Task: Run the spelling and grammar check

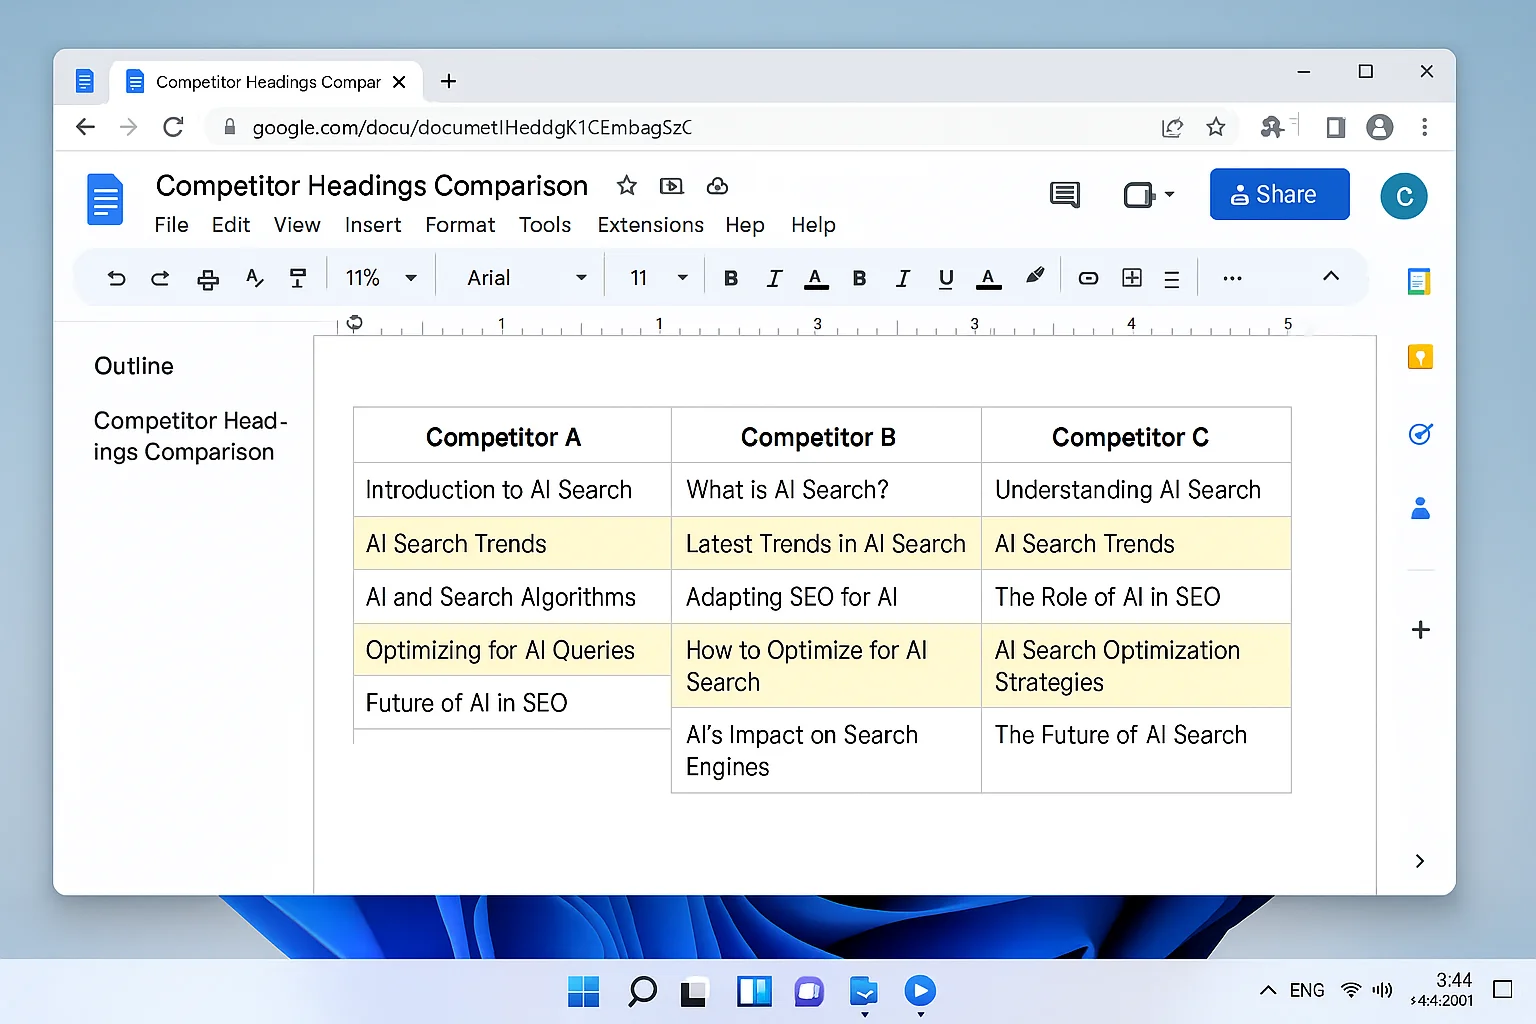Action: [x=254, y=277]
